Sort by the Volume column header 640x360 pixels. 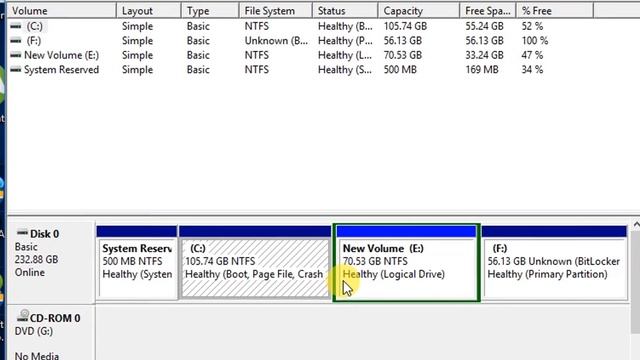point(62,11)
